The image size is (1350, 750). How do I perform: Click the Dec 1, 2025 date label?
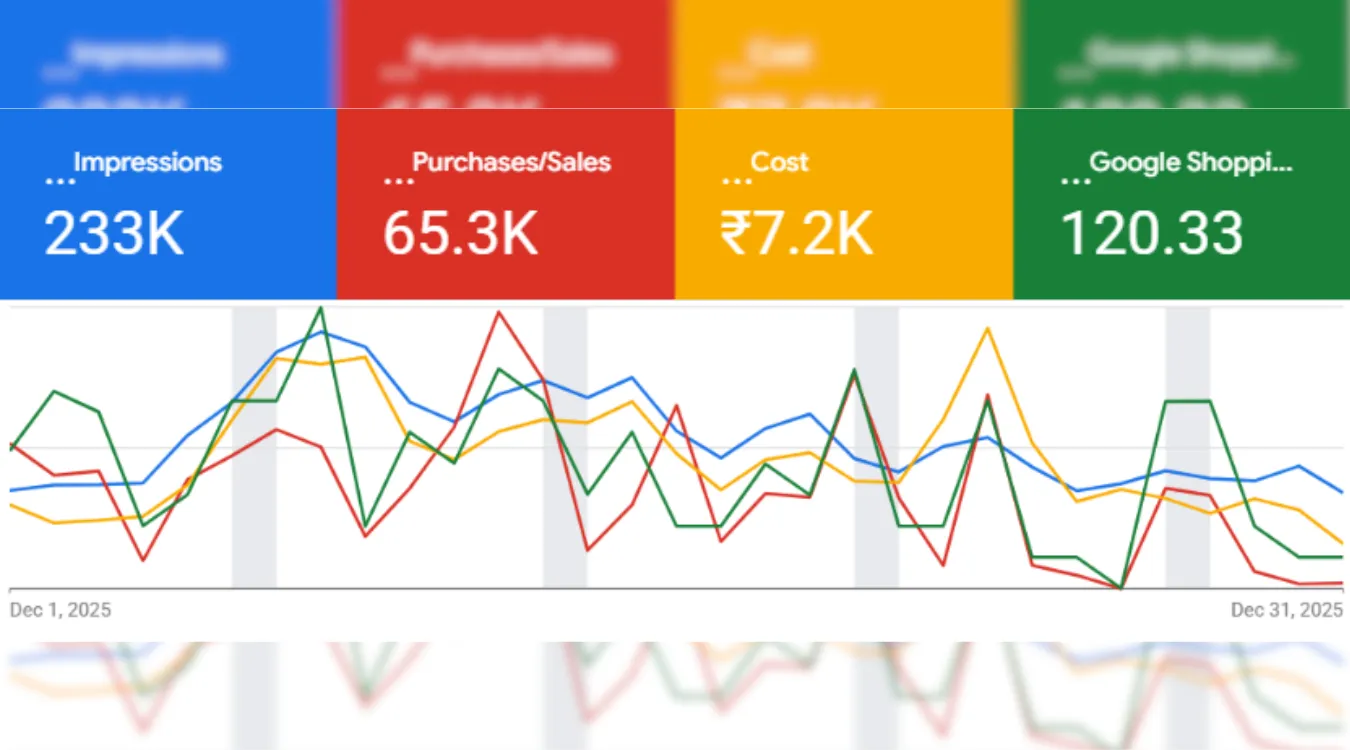click(60, 609)
